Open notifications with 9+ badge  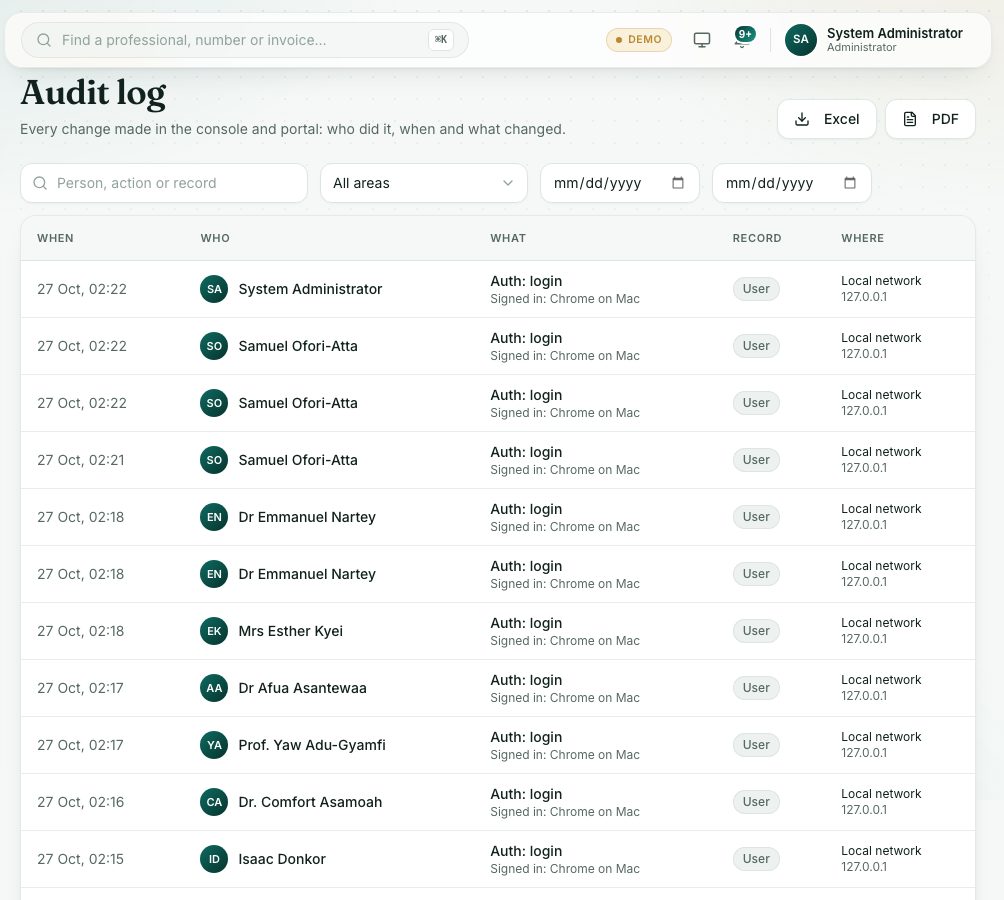coord(743,38)
